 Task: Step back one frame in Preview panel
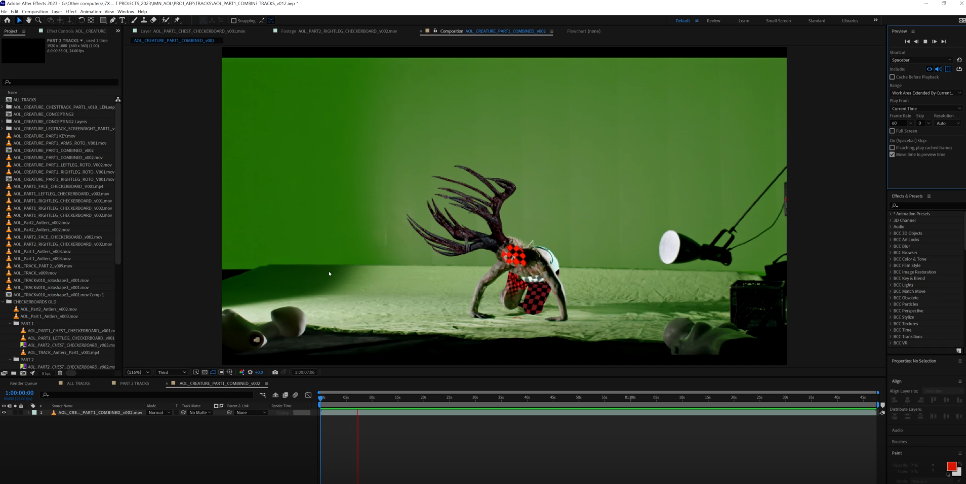(916, 41)
